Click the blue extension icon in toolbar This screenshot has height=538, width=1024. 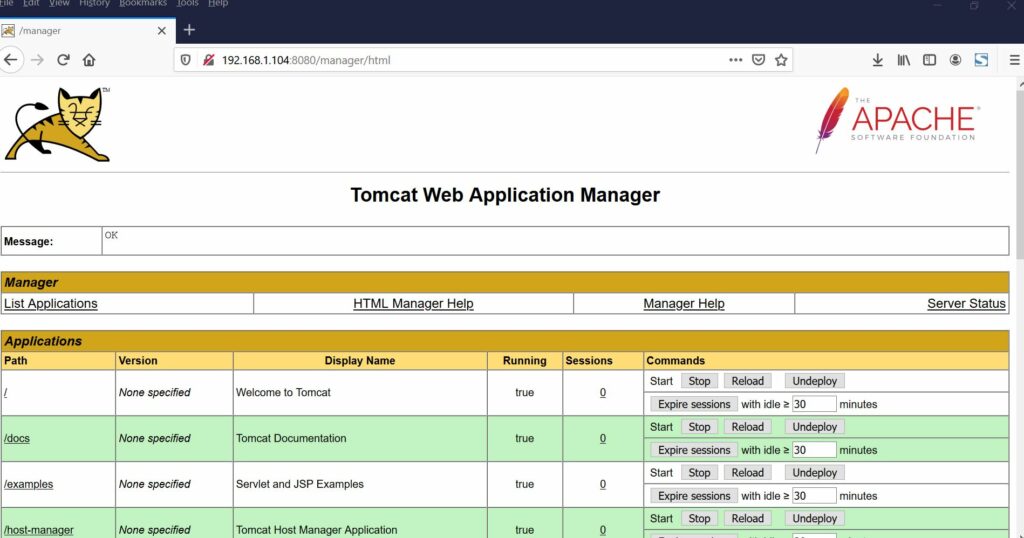[981, 60]
